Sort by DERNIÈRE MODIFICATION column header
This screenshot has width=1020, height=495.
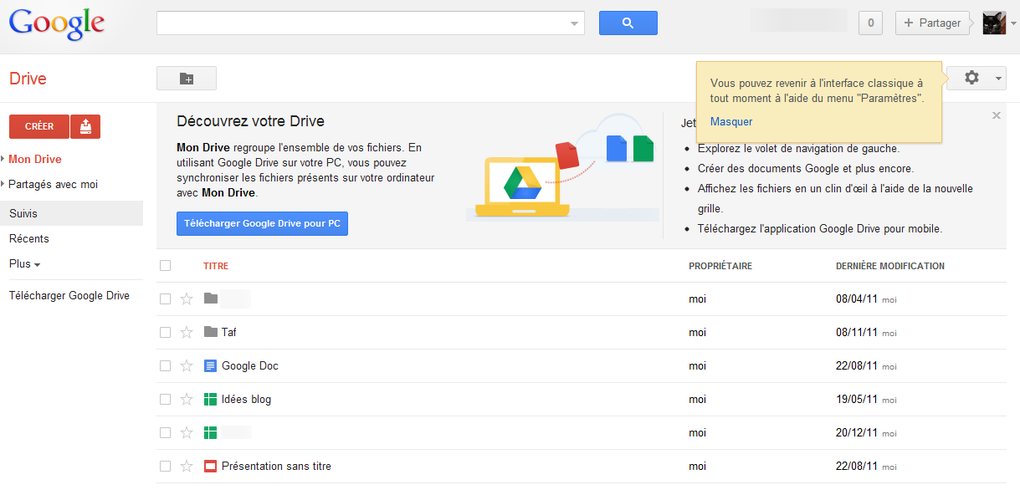pyautogui.click(x=890, y=266)
